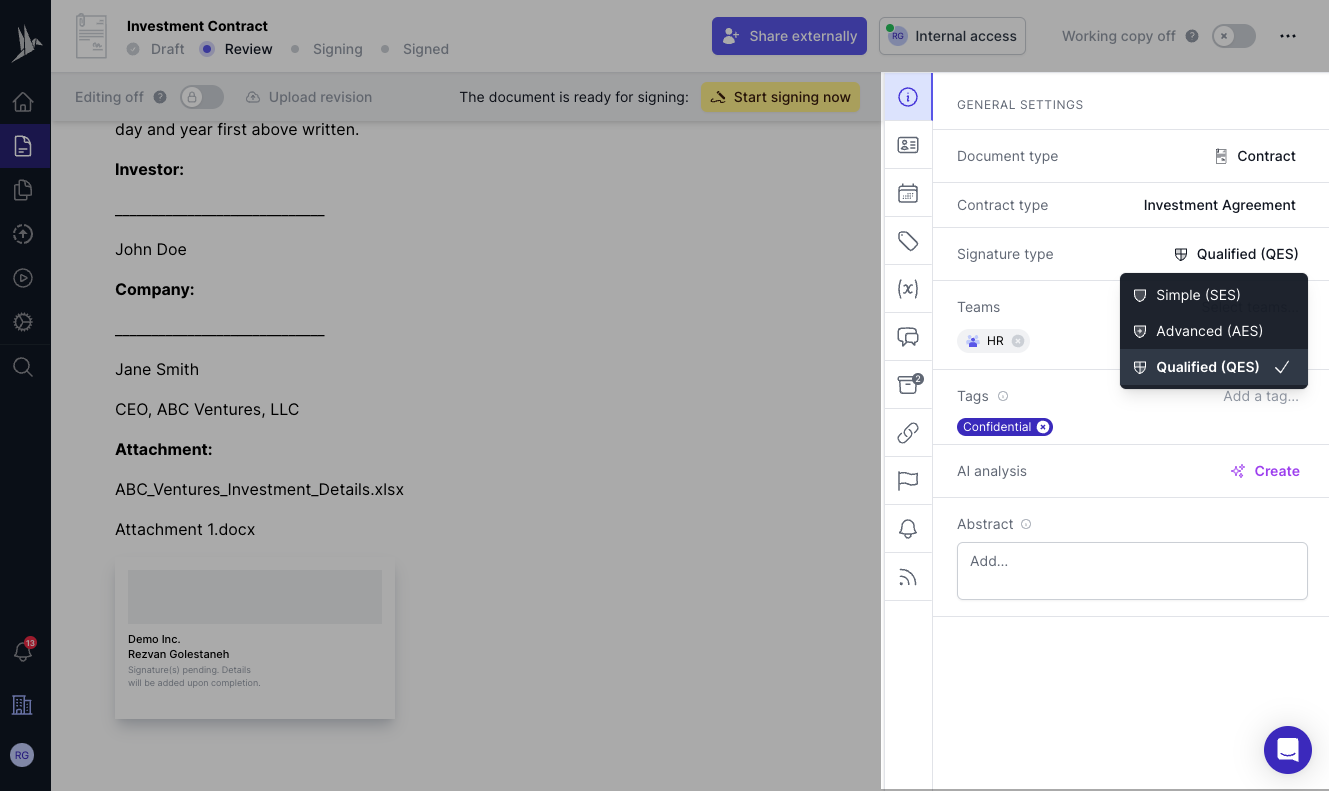This screenshot has width=1329, height=791.
Task: Click Share externally button
Action: [790, 36]
